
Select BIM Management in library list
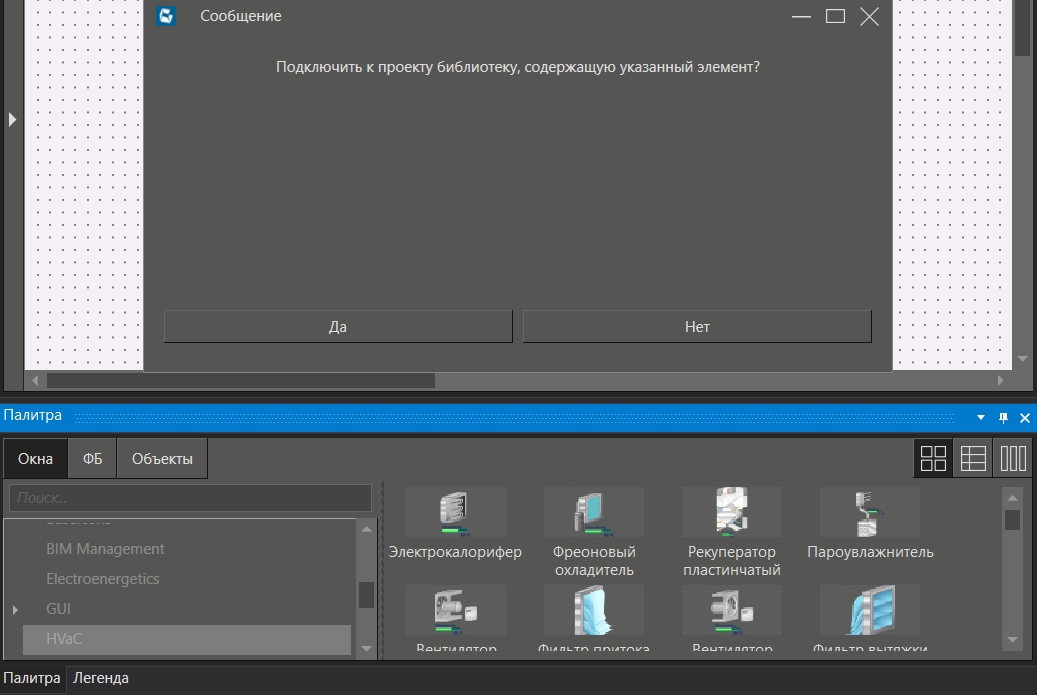pos(105,549)
